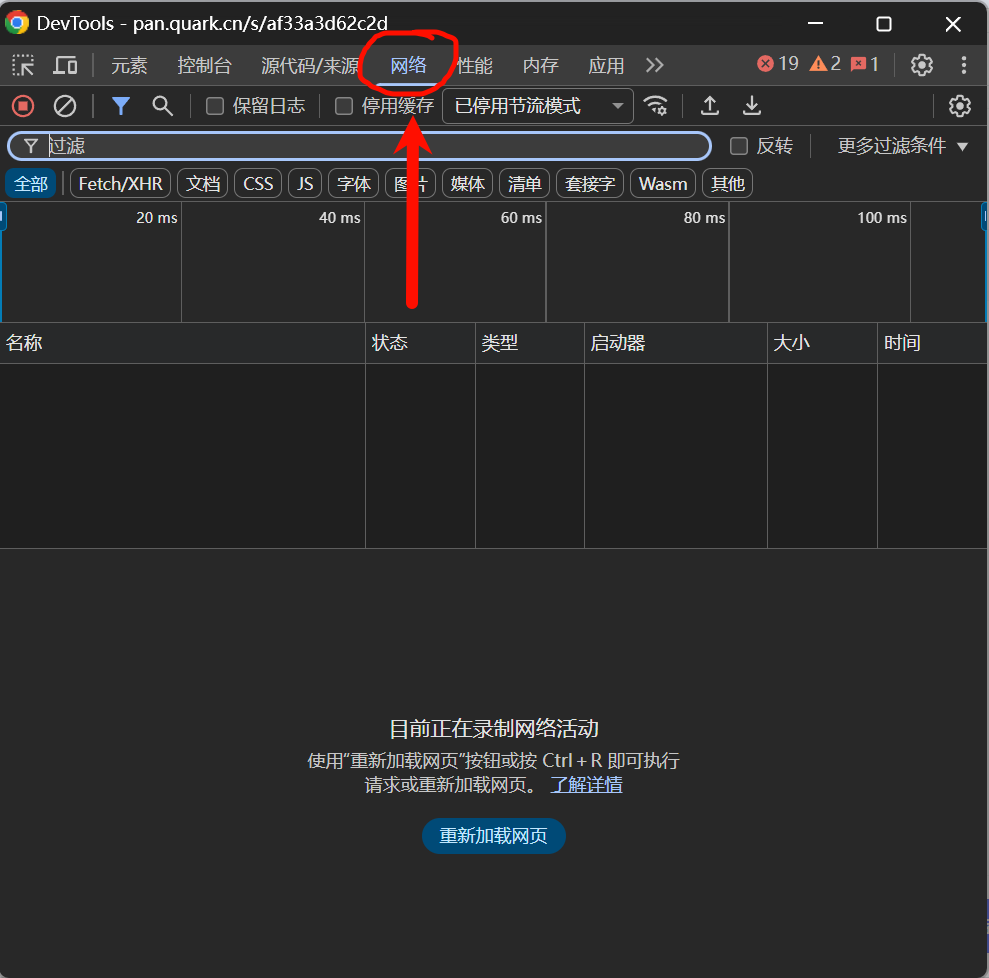
Task: Open the 源代码/来源 tab
Action: pyautogui.click(x=310, y=65)
